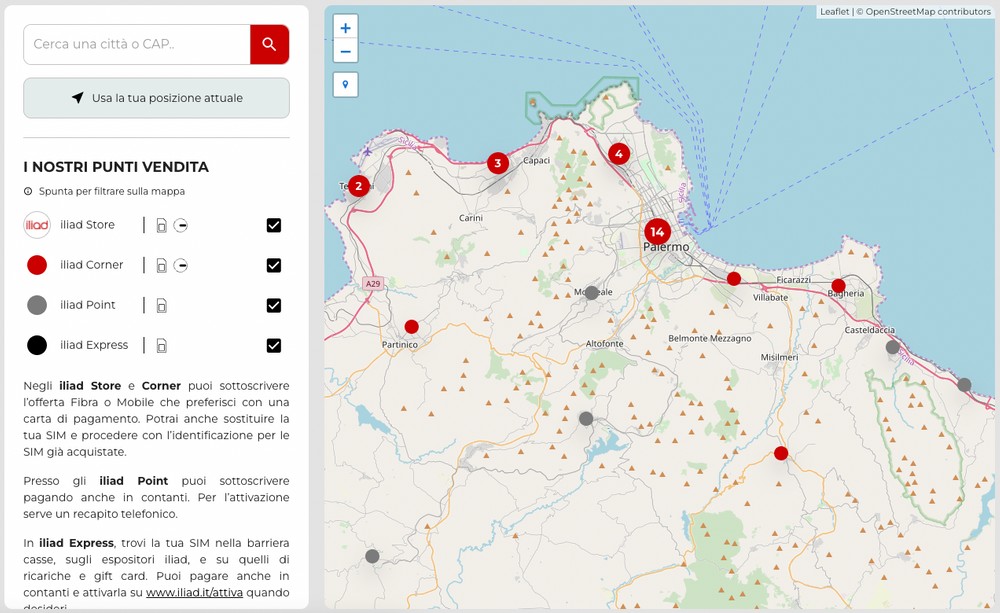
Task: Toggle the iliad Express filter checkbox
Action: point(274,346)
